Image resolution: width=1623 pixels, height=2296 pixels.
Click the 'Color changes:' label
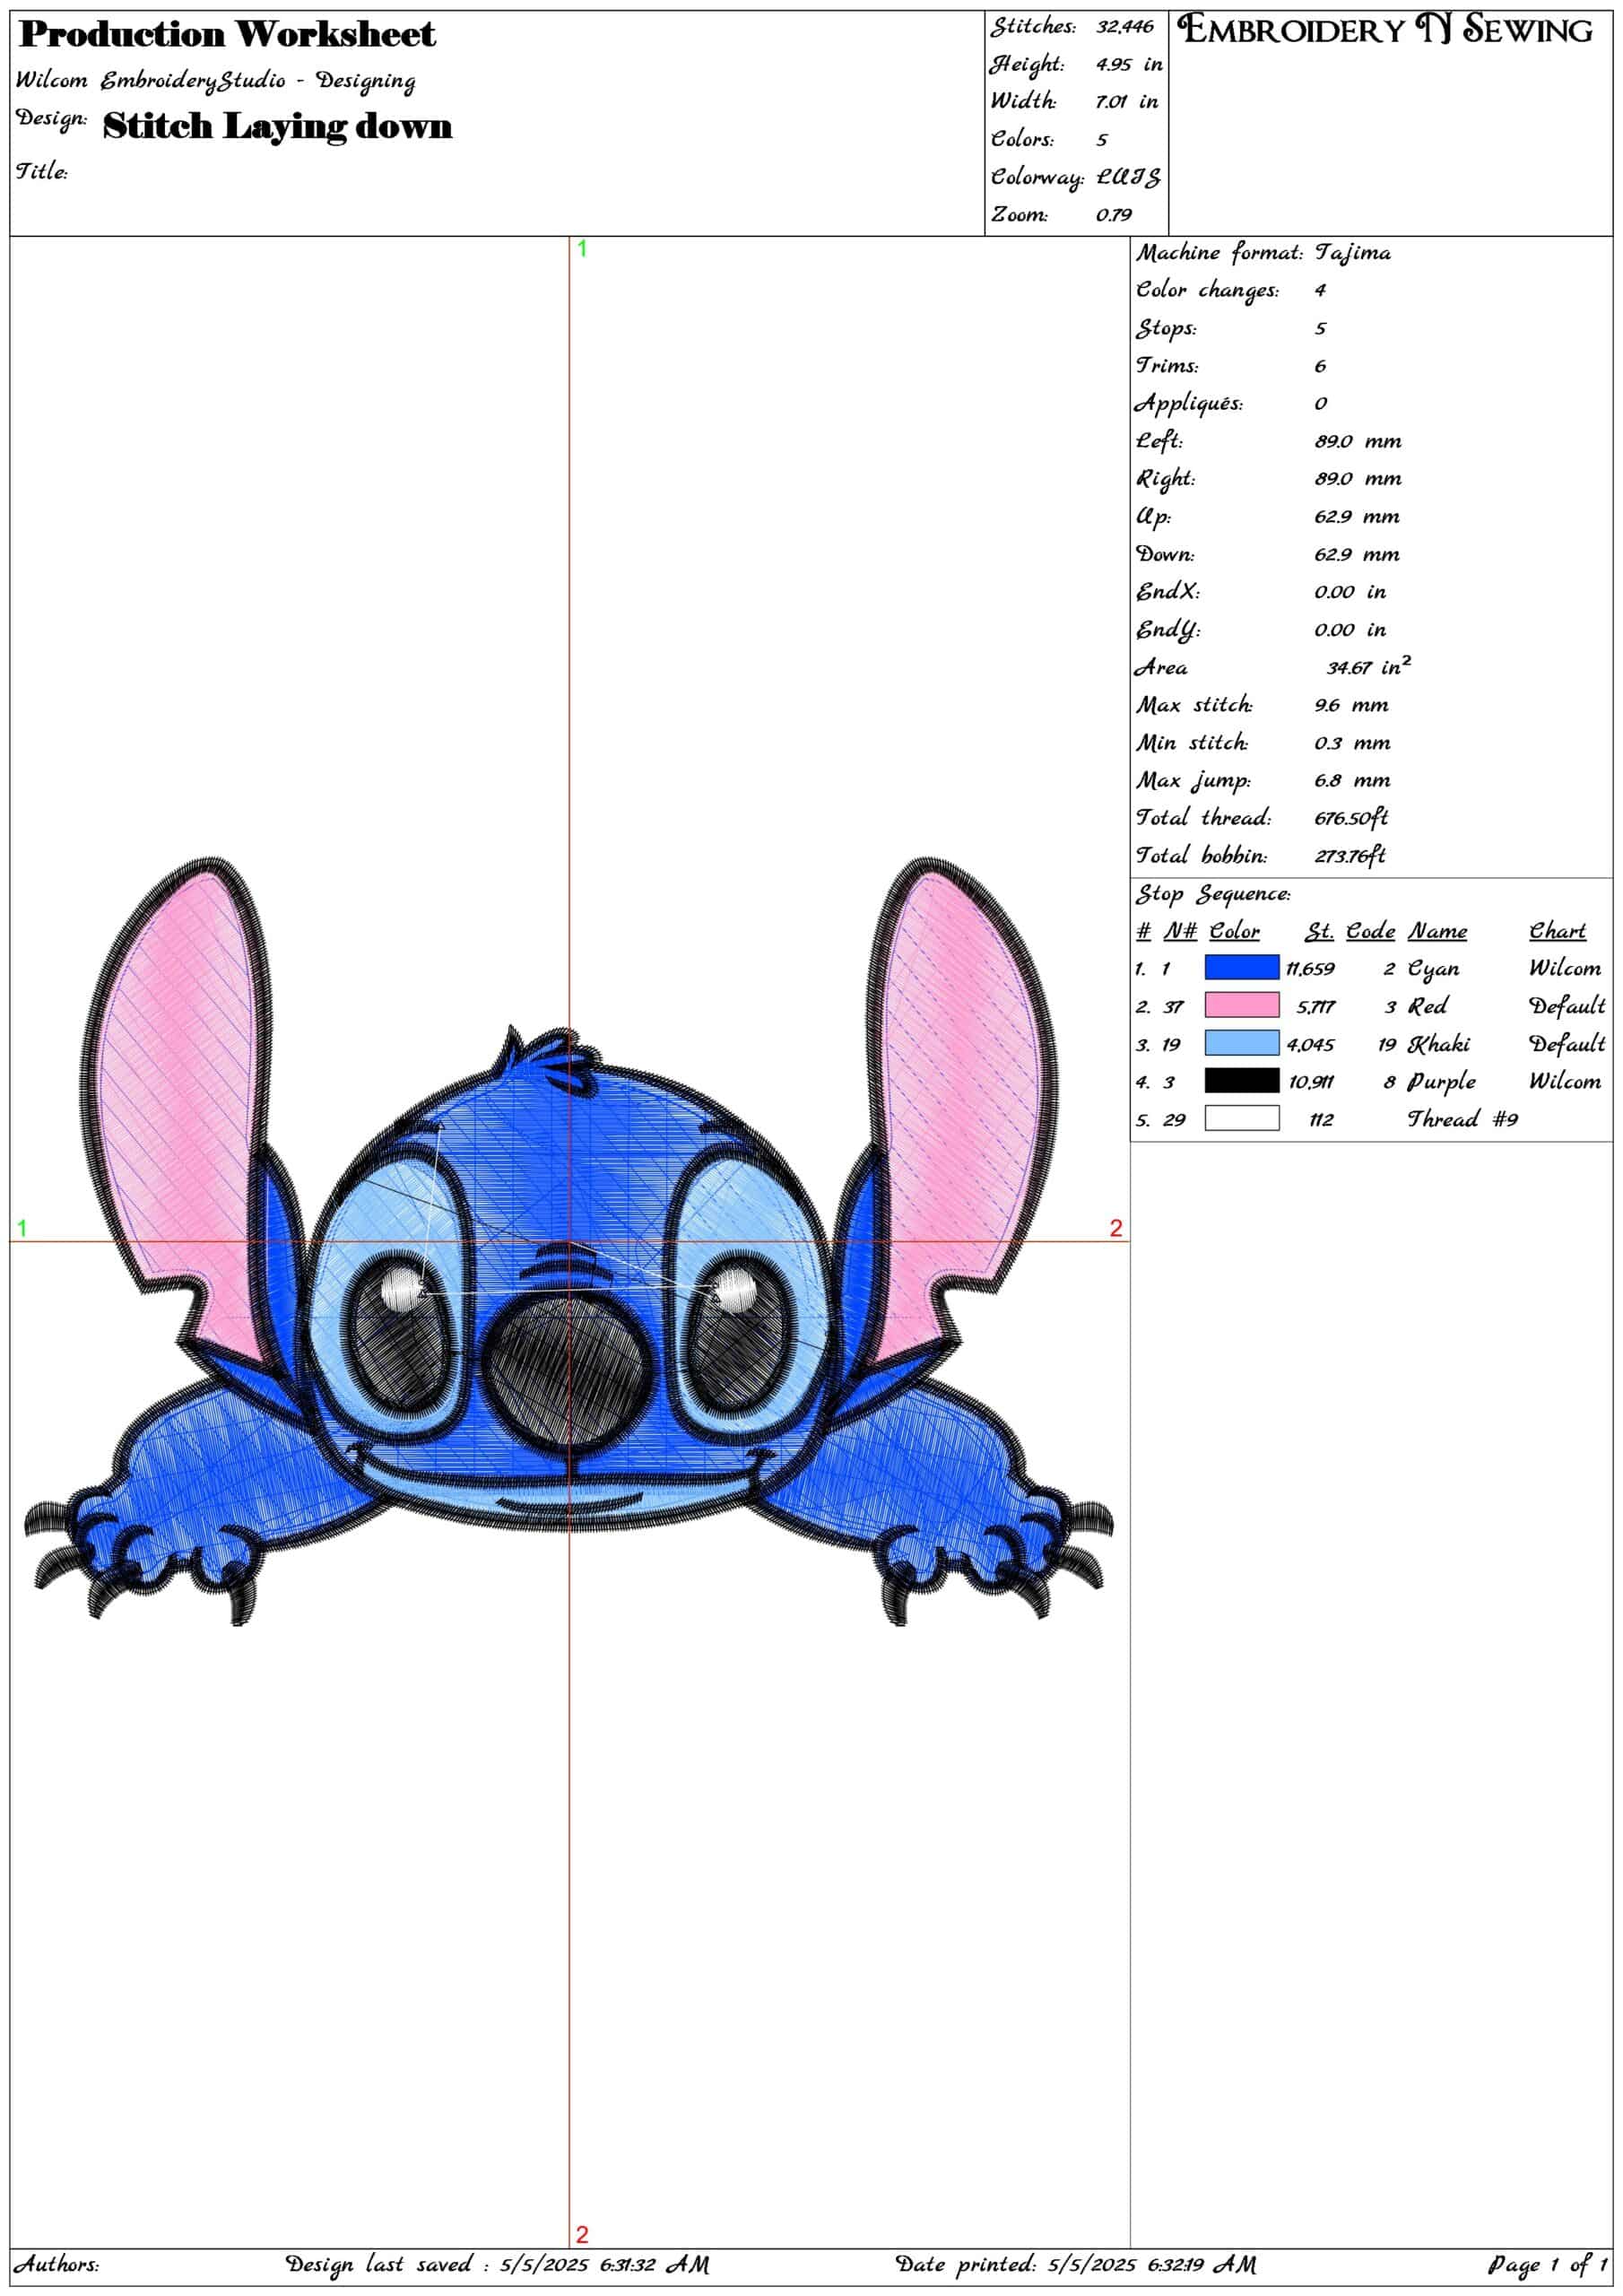coord(1208,291)
